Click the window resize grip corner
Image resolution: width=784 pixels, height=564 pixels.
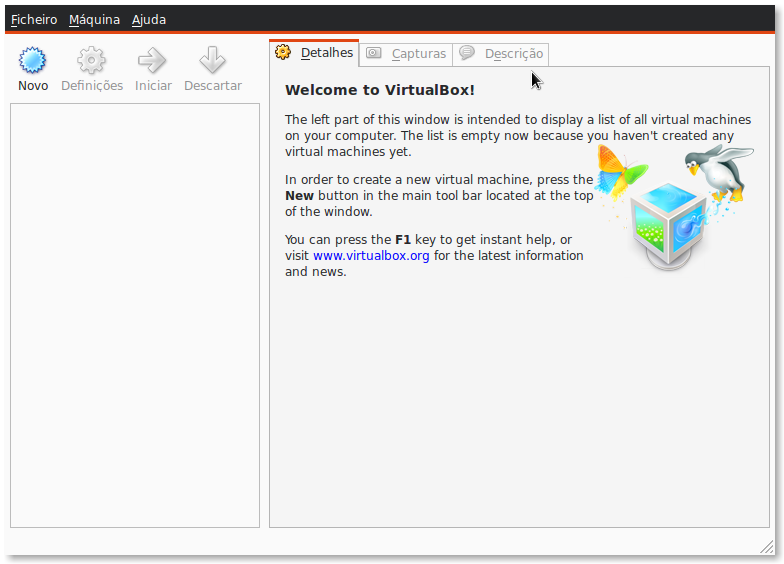pyautogui.click(x=766, y=547)
